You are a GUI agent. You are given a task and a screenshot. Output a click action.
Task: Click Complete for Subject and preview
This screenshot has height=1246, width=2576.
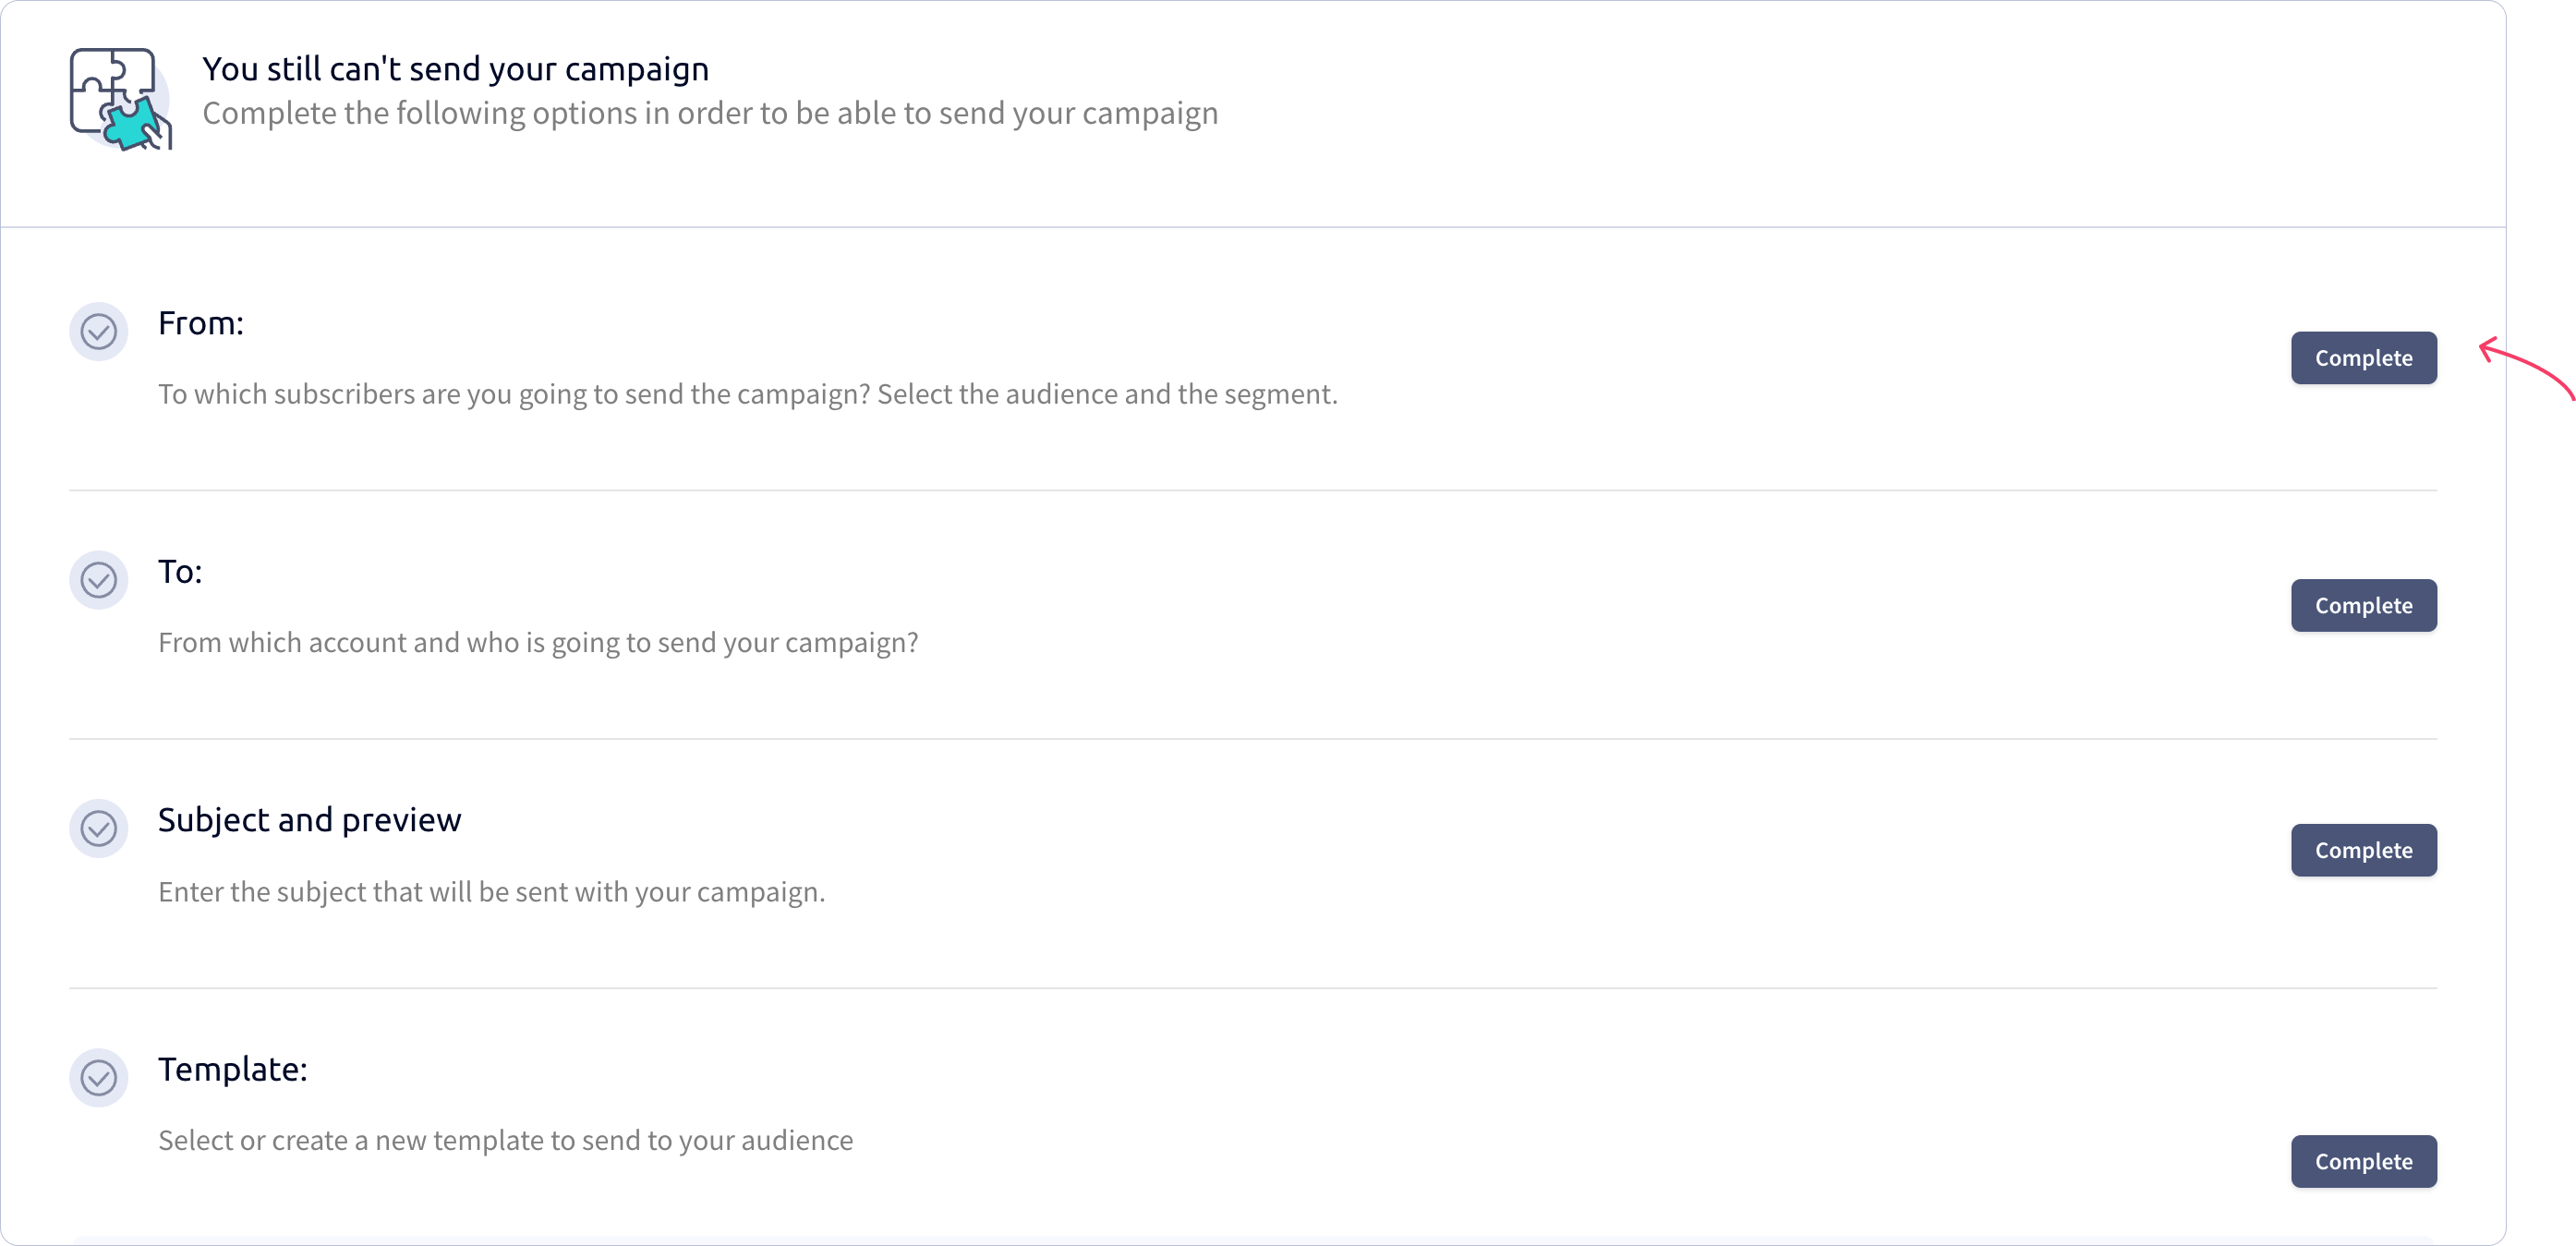[2363, 850]
